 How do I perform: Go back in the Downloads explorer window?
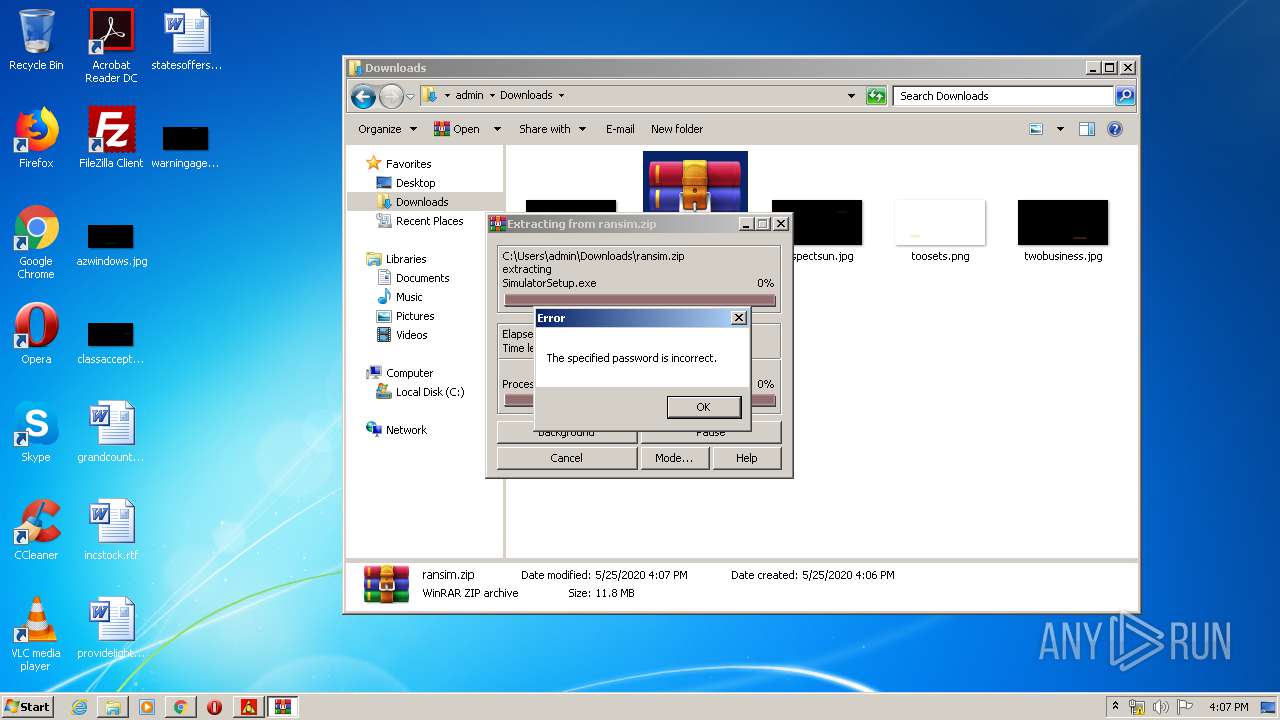point(363,96)
